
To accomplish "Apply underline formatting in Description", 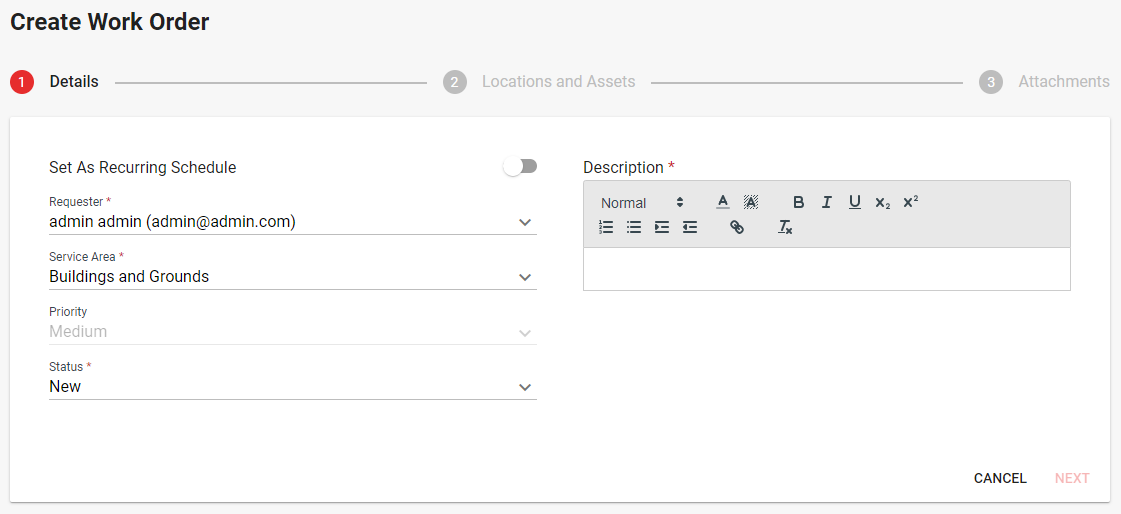I will [x=854, y=202].
